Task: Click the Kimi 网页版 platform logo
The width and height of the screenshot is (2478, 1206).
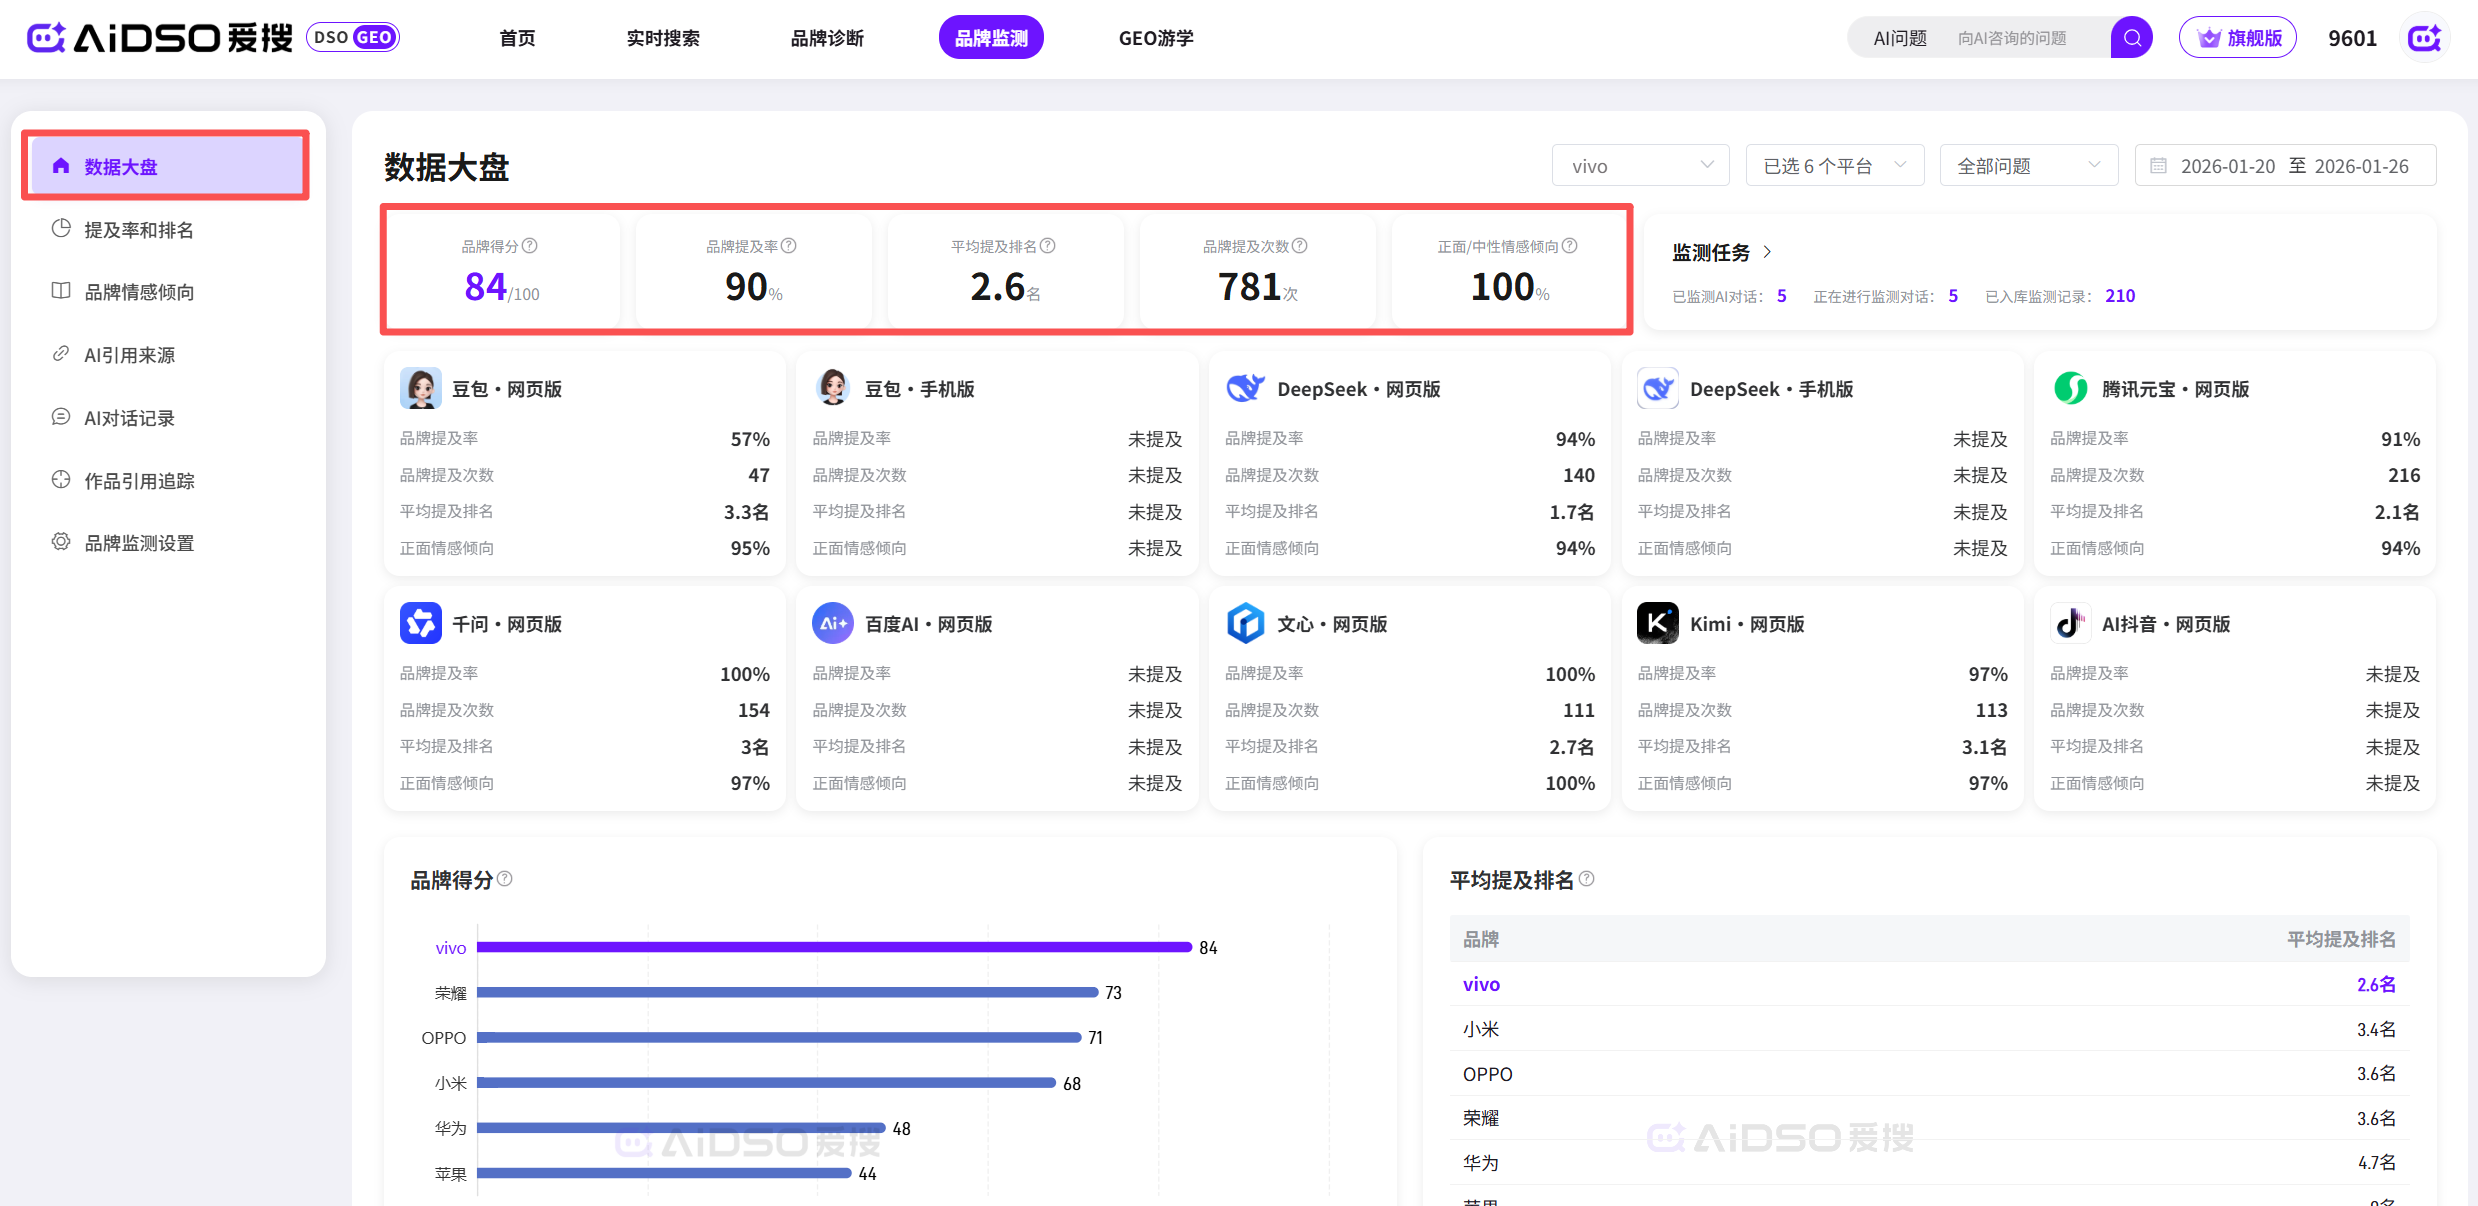Action: 1658,623
